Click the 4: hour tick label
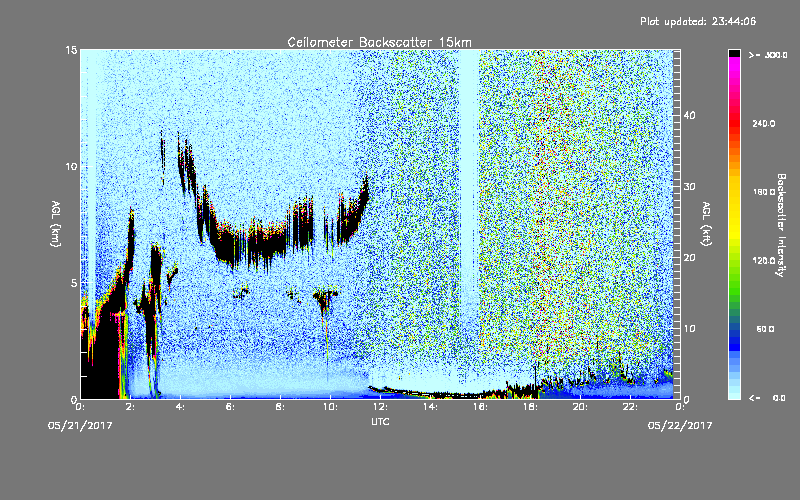 (180, 407)
